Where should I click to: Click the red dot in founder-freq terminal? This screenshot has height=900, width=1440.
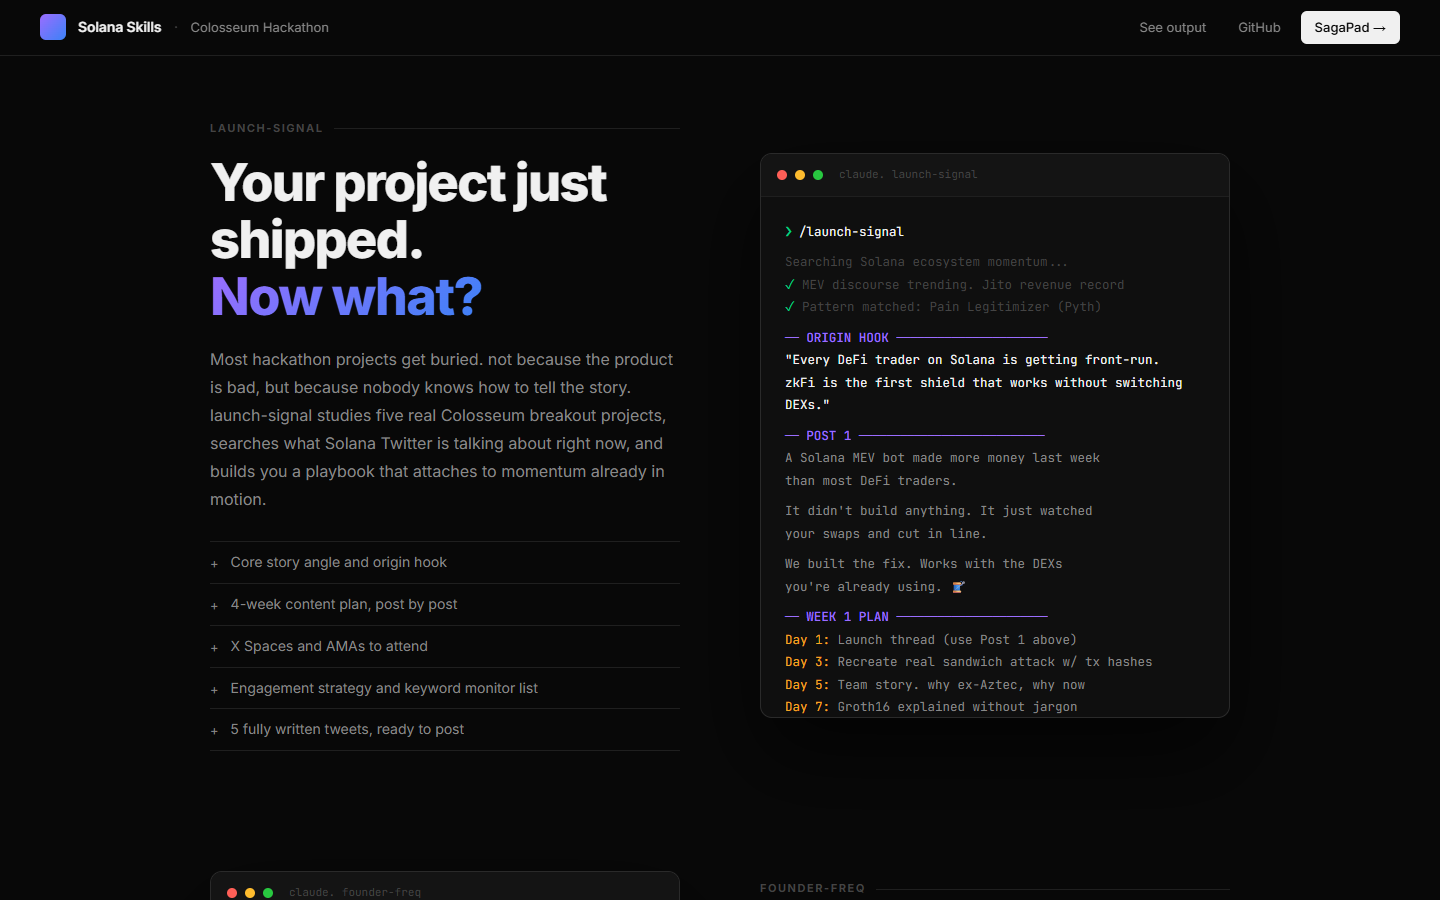tap(232, 893)
